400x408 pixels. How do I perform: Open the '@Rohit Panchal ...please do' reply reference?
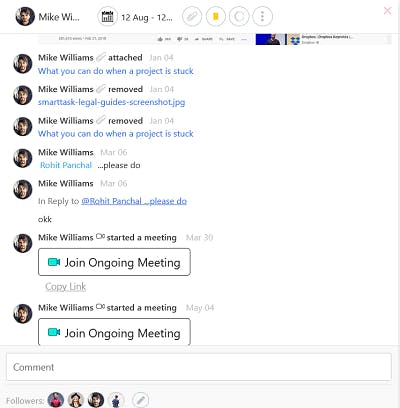click(x=134, y=201)
